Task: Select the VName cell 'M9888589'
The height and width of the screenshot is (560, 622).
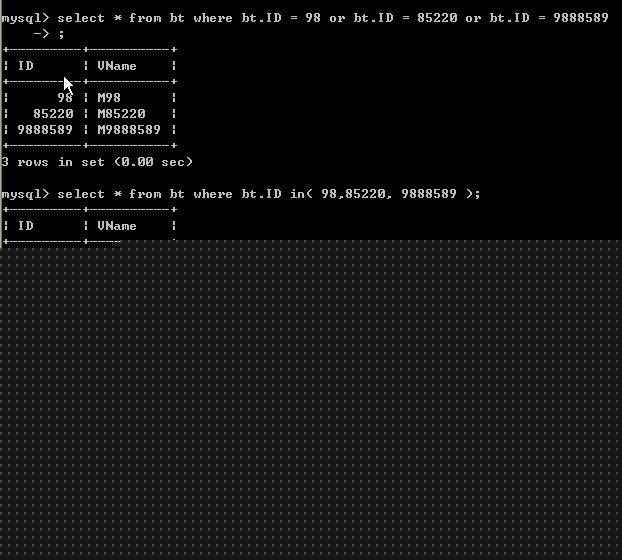Action: coord(129,130)
